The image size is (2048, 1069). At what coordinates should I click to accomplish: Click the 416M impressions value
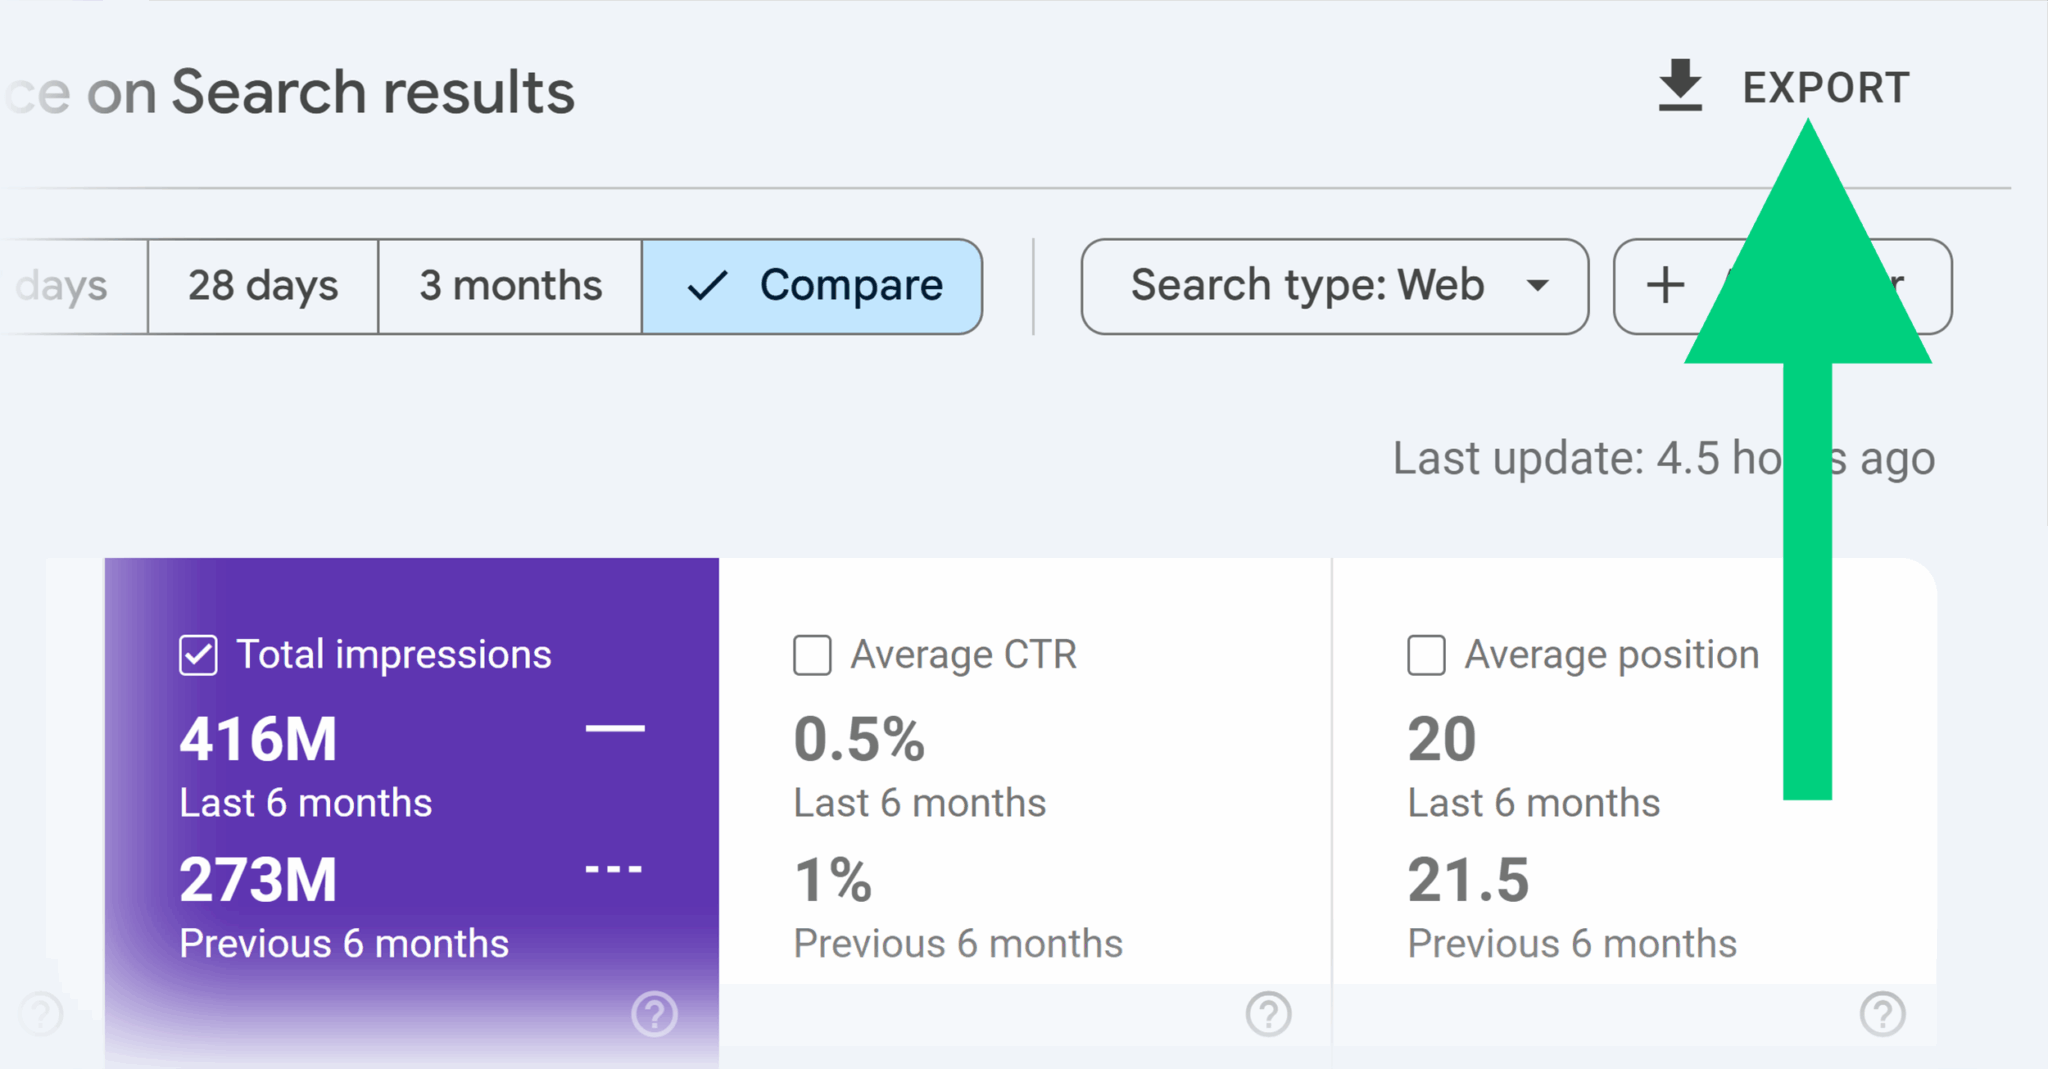tap(258, 740)
